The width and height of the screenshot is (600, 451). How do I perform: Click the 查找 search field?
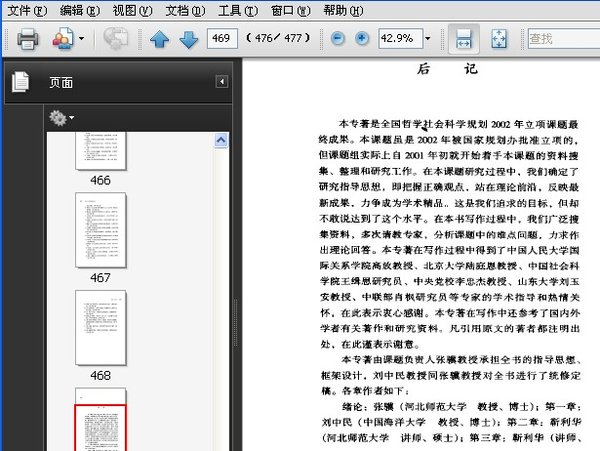[562, 39]
